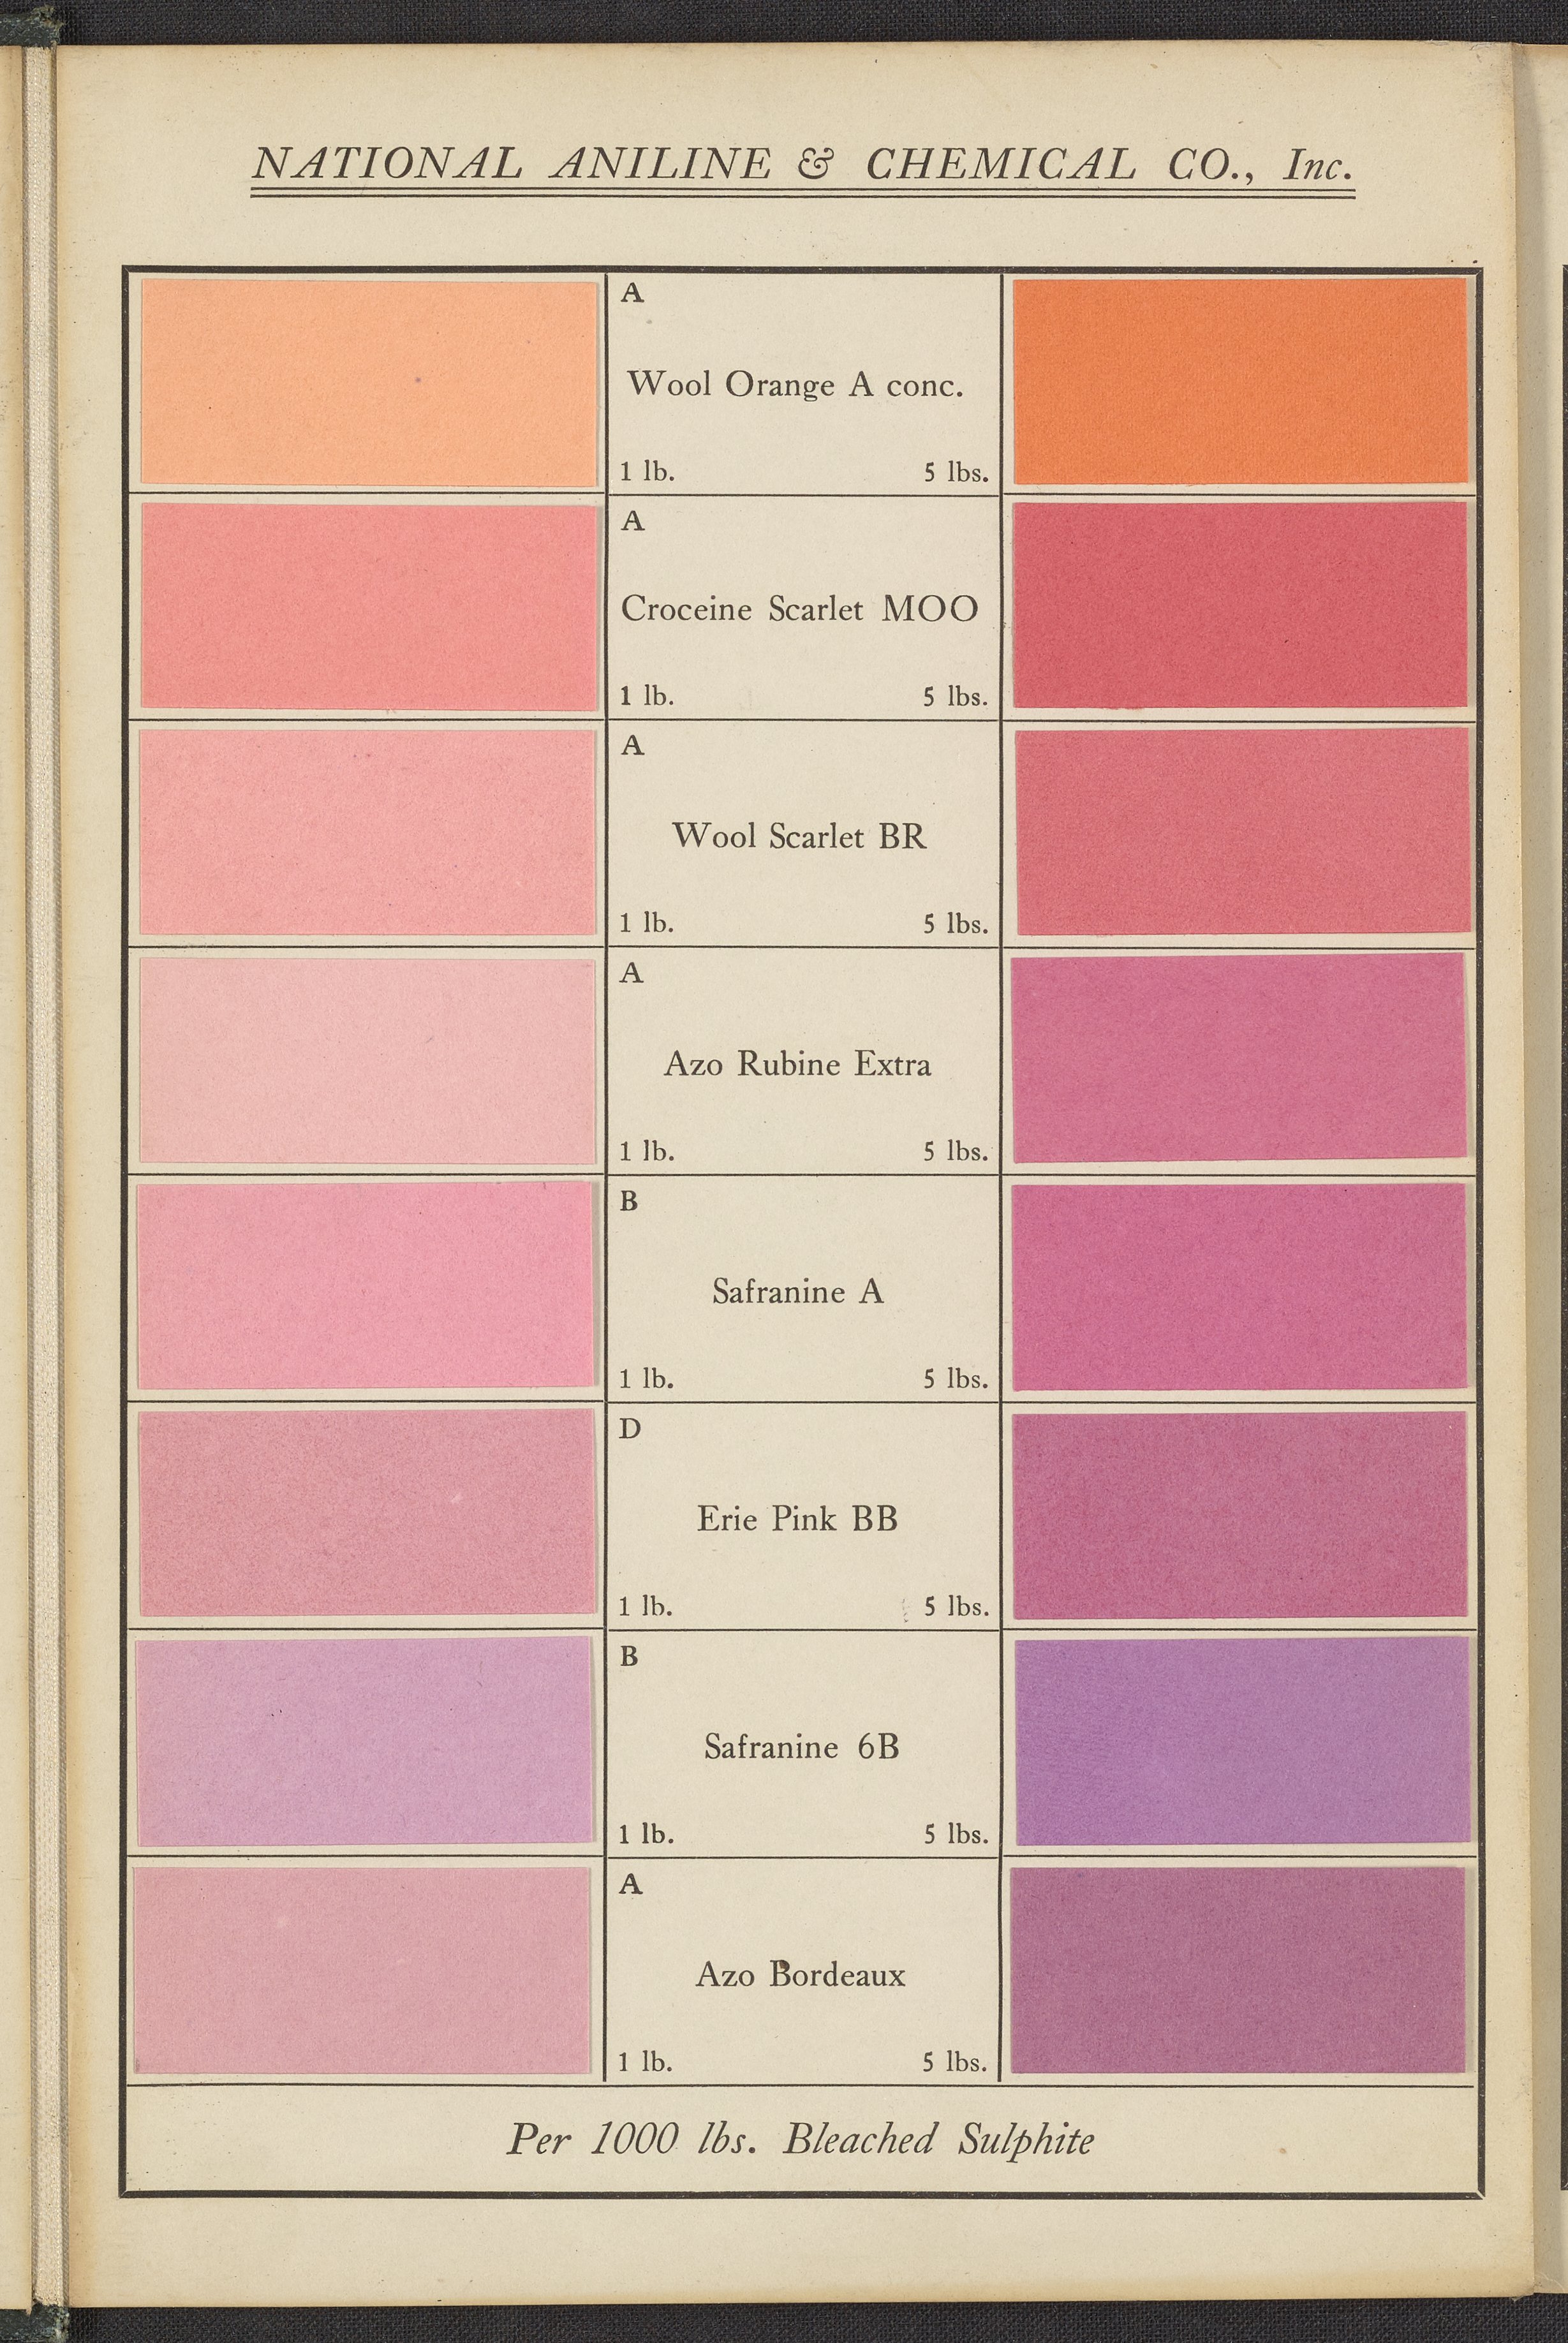
Task: Click the Azo Bordeaux 1 lb. swatch
Action: [362, 1970]
